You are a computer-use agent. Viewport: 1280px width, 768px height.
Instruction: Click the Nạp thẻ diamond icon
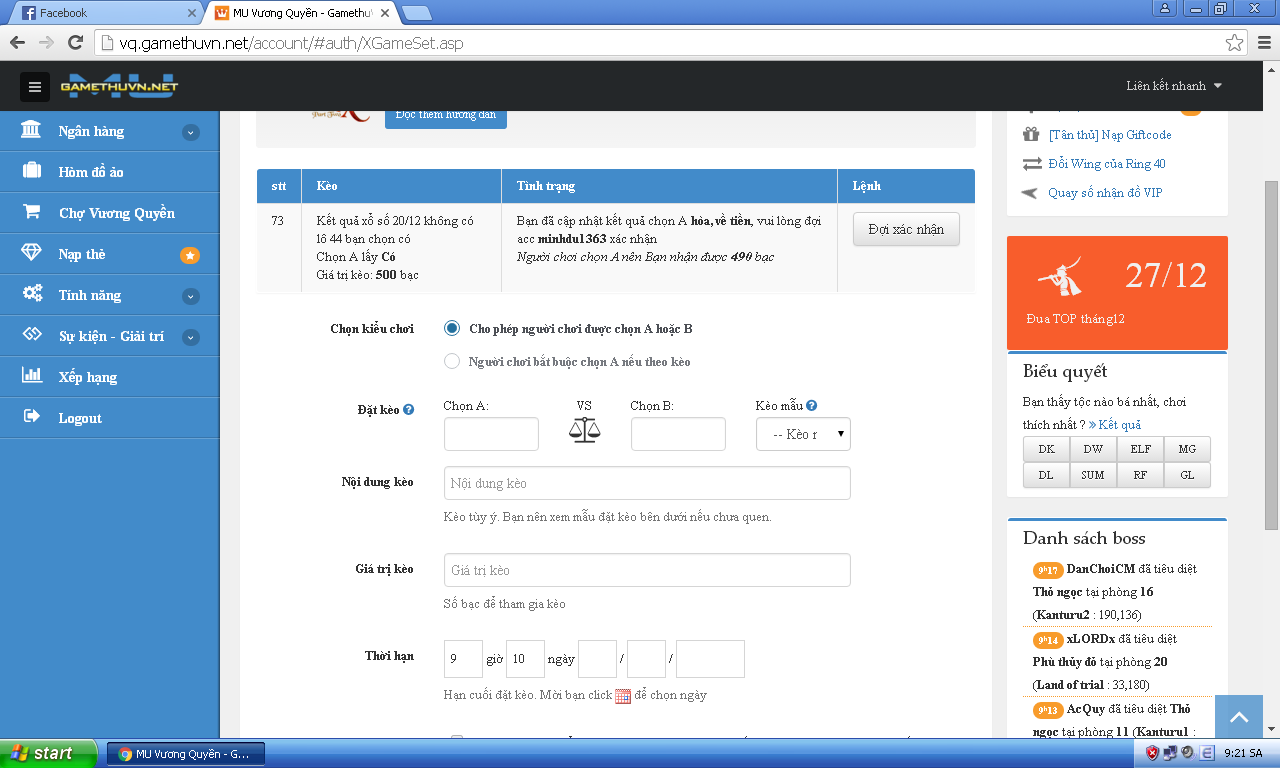pyautogui.click(x=31, y=254)
